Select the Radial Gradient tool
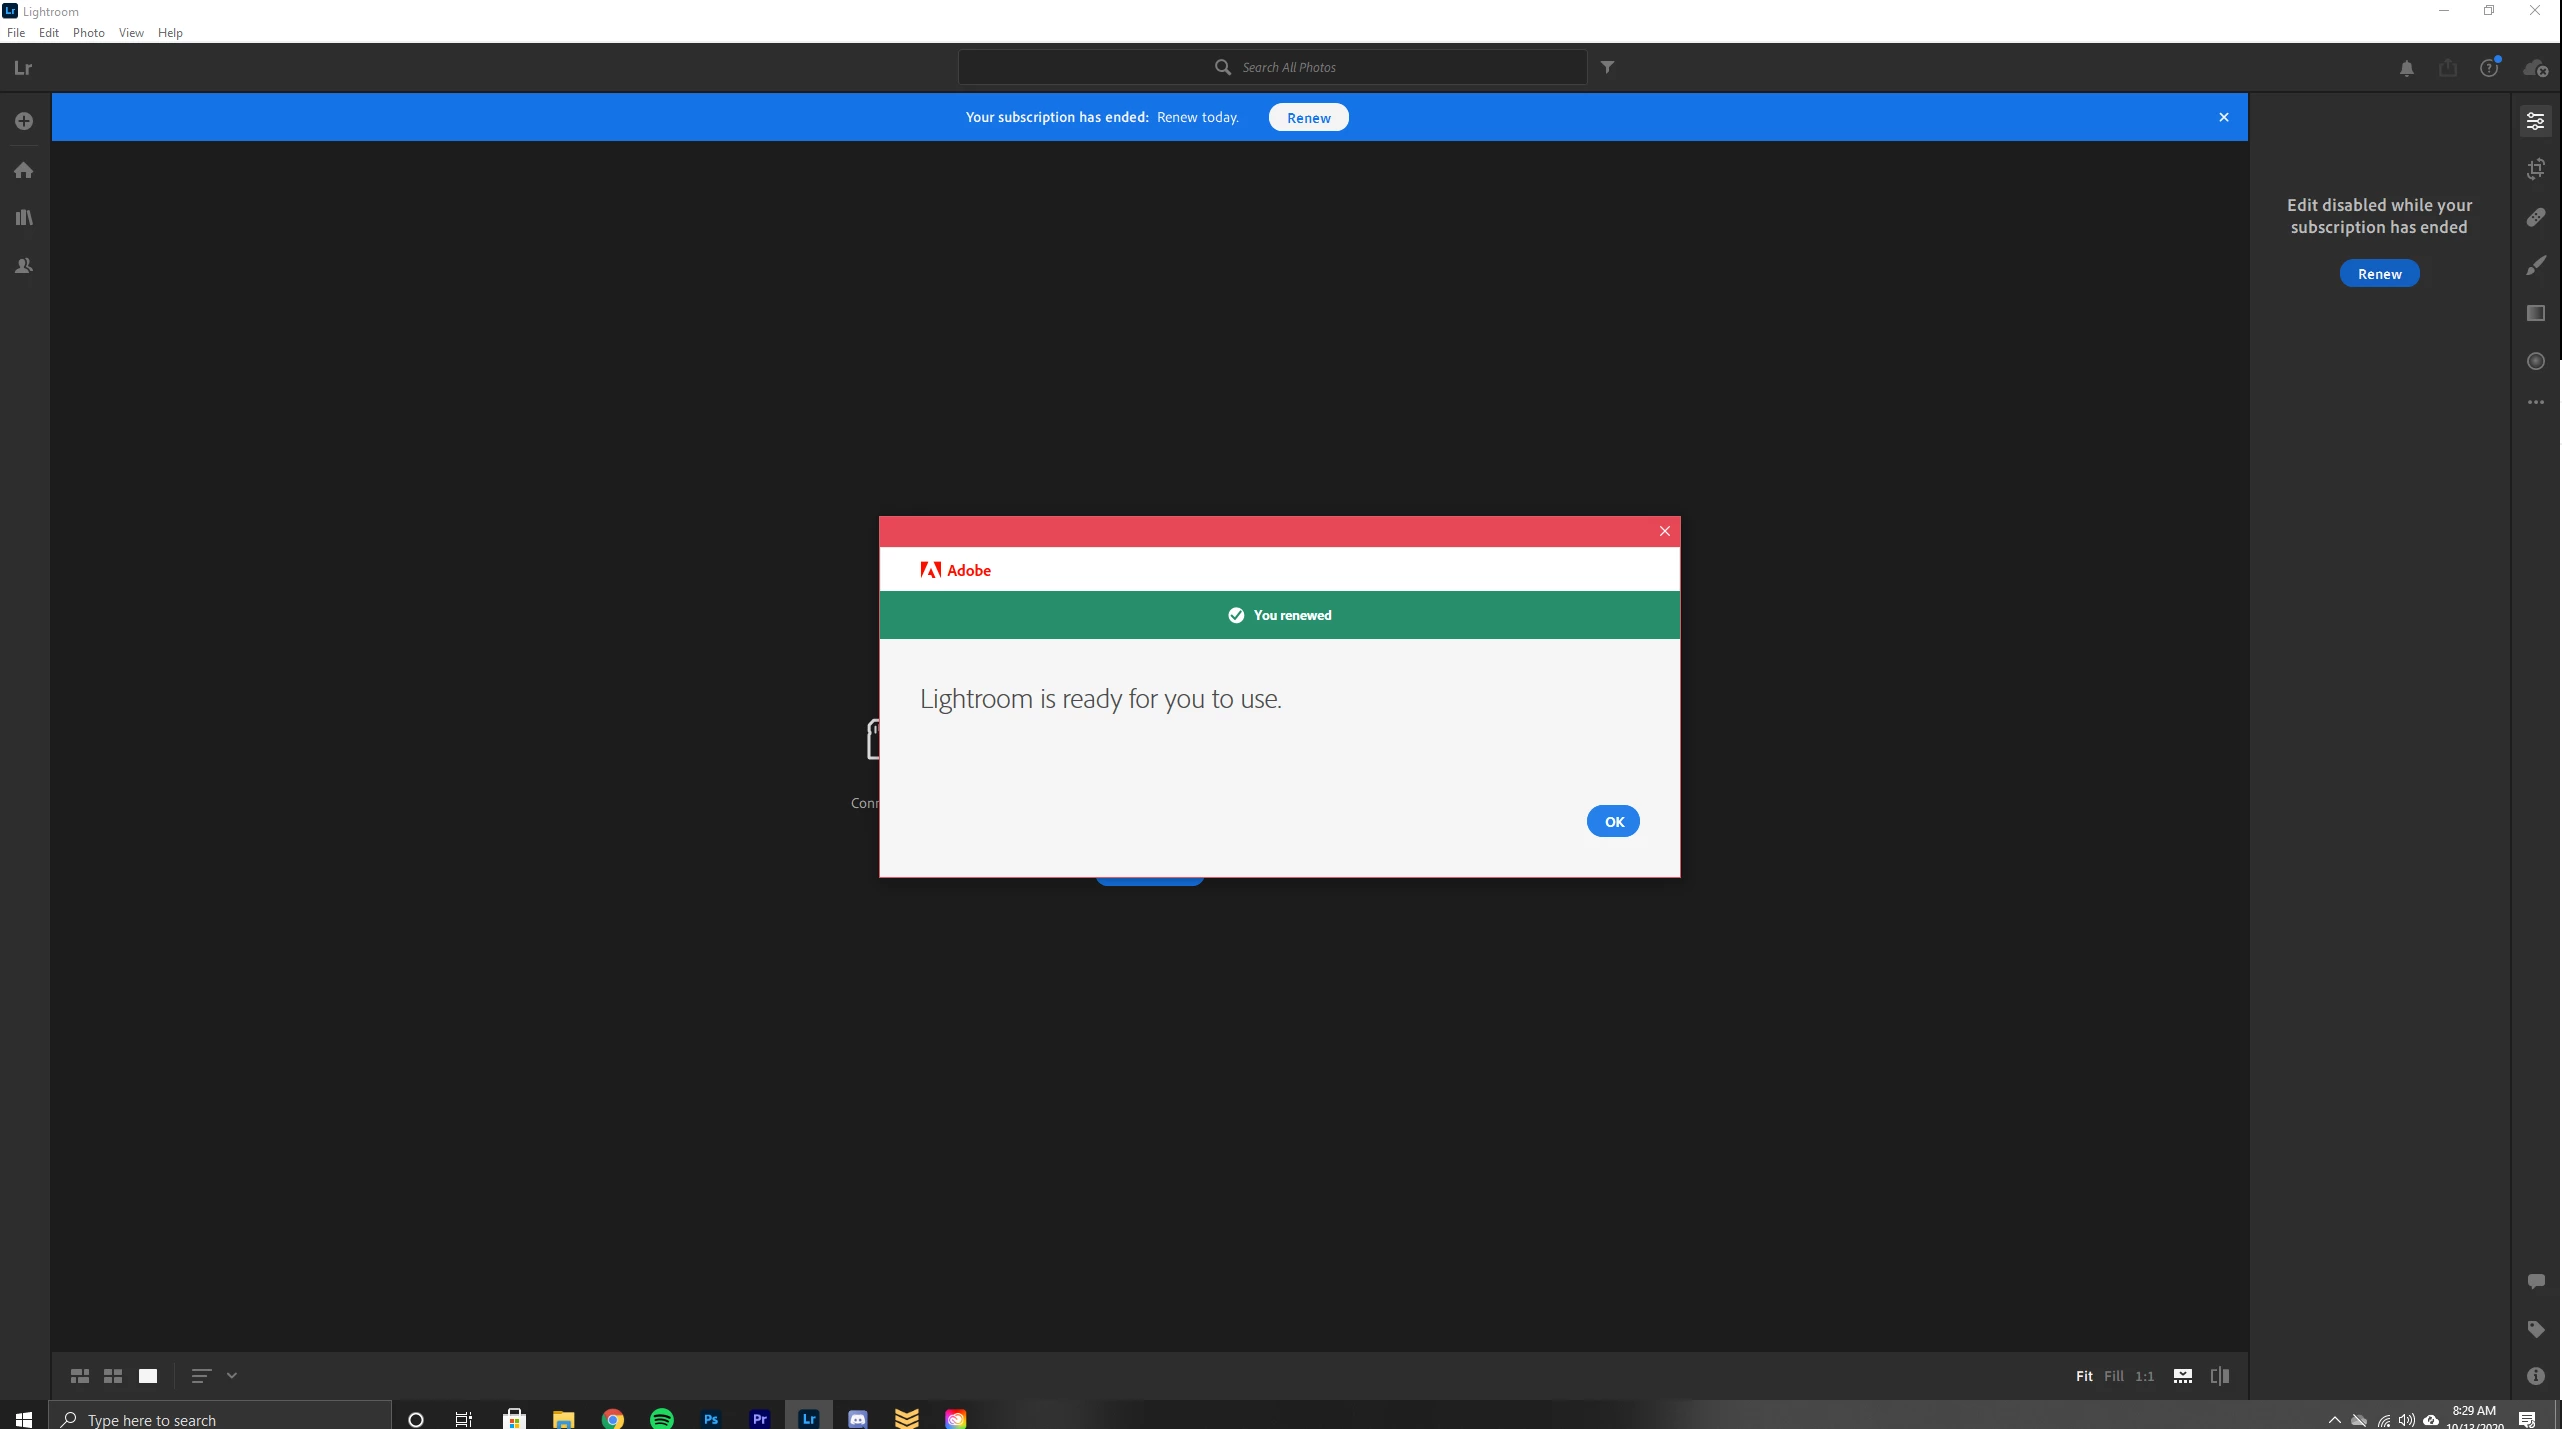Screen dimensions: 2562x1429 coord(2535,361)
